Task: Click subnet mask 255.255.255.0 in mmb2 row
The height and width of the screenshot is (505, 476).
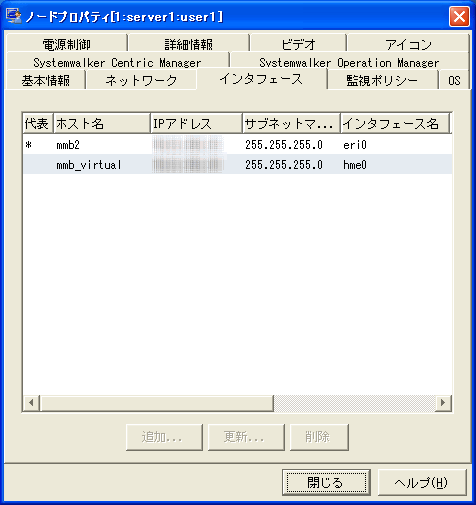Action: [284, 145]
